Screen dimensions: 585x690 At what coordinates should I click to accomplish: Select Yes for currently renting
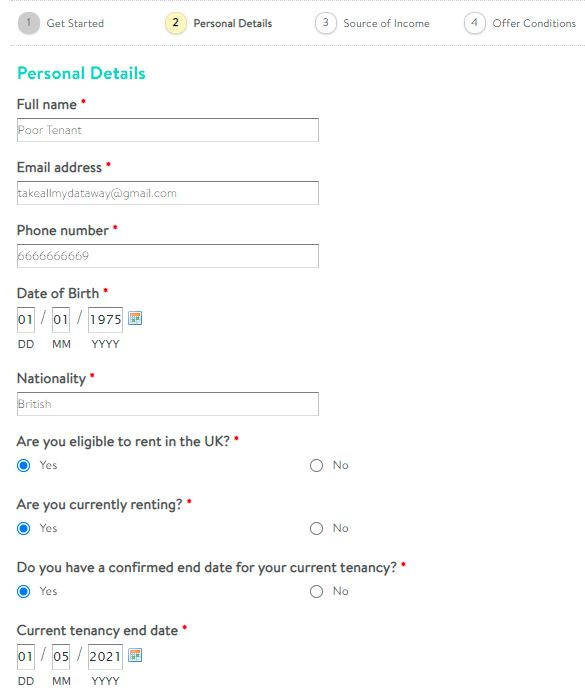(24, 529)
